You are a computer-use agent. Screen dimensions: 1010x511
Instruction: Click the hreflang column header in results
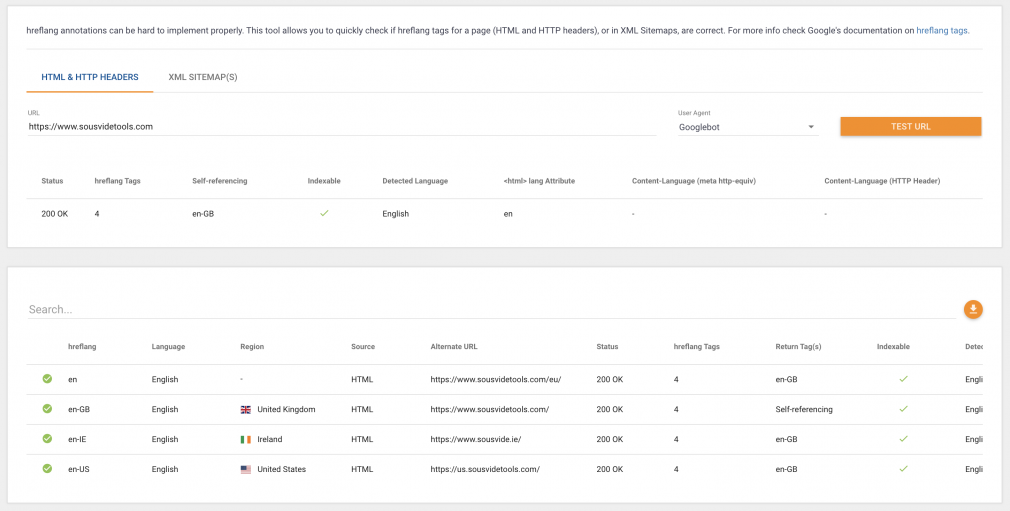[82, 346]
